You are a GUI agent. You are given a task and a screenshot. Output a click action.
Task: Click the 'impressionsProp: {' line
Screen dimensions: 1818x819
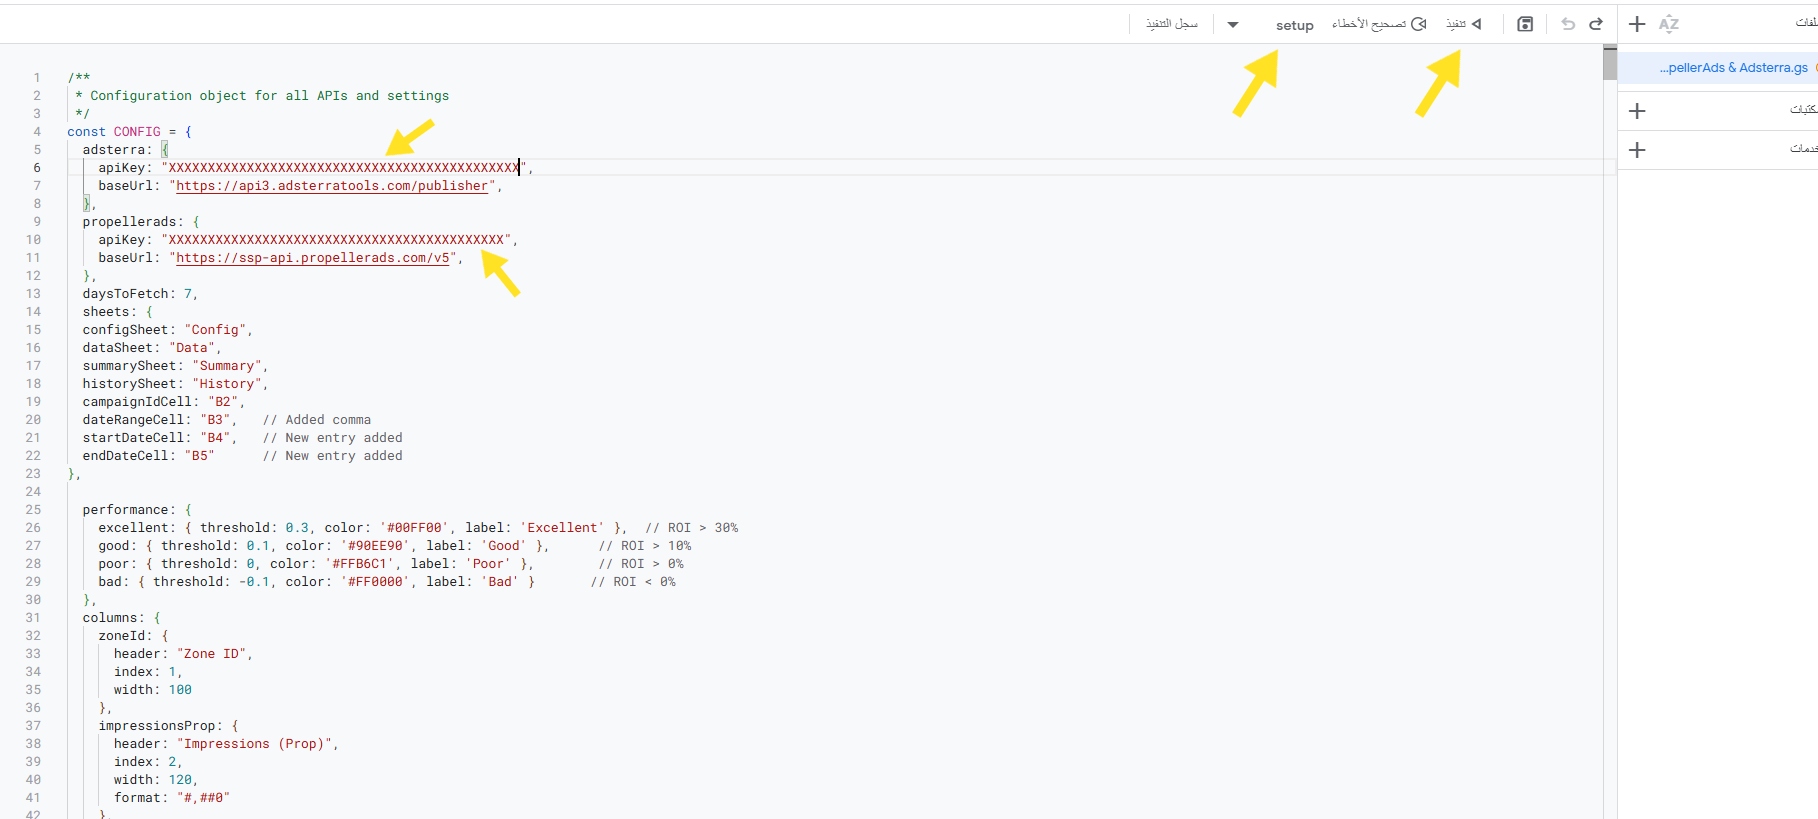tap(168, 726)
